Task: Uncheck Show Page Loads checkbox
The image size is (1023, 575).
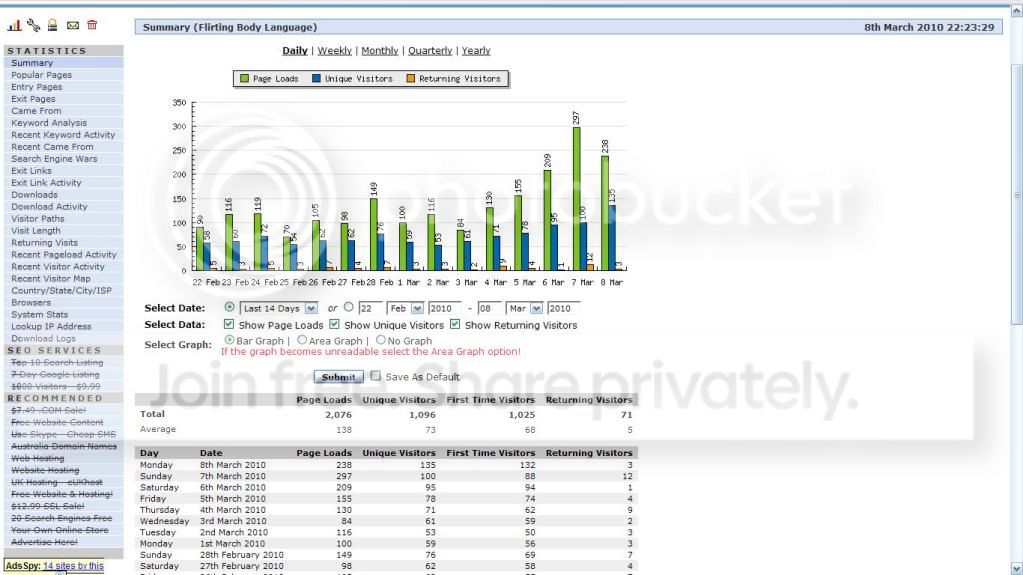Action: point(228,324)
